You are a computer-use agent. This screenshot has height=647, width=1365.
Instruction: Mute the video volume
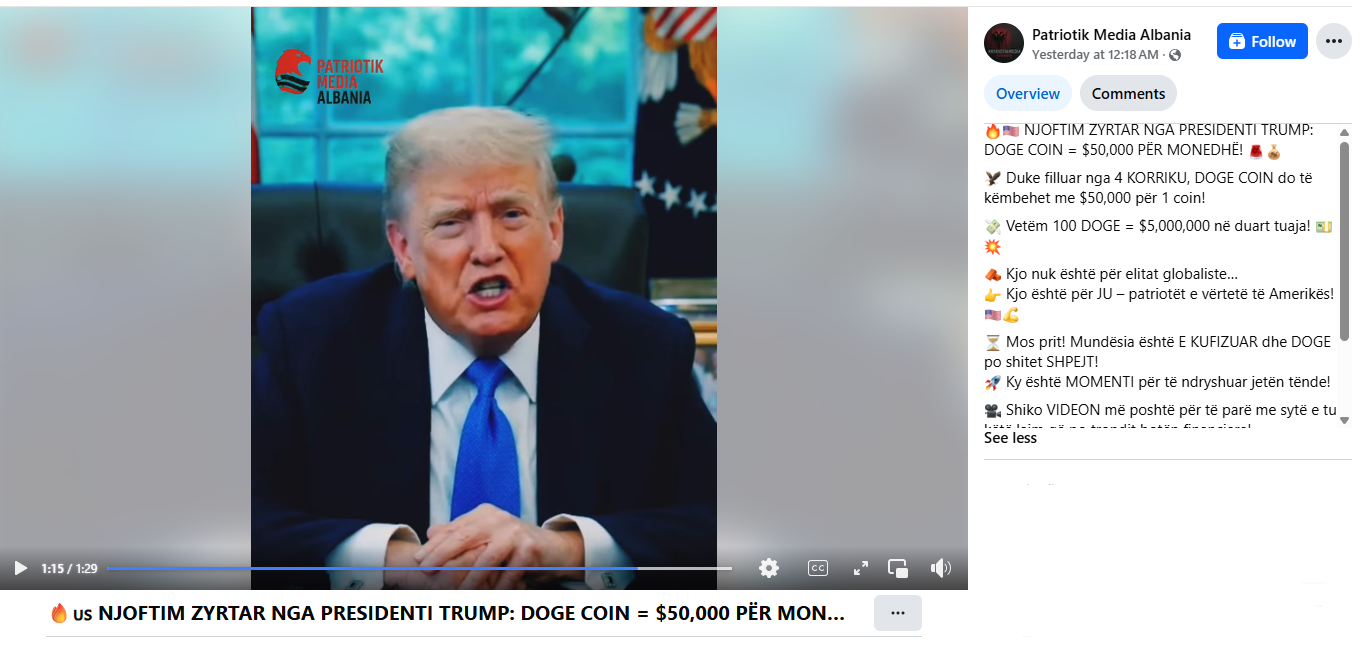940,568
